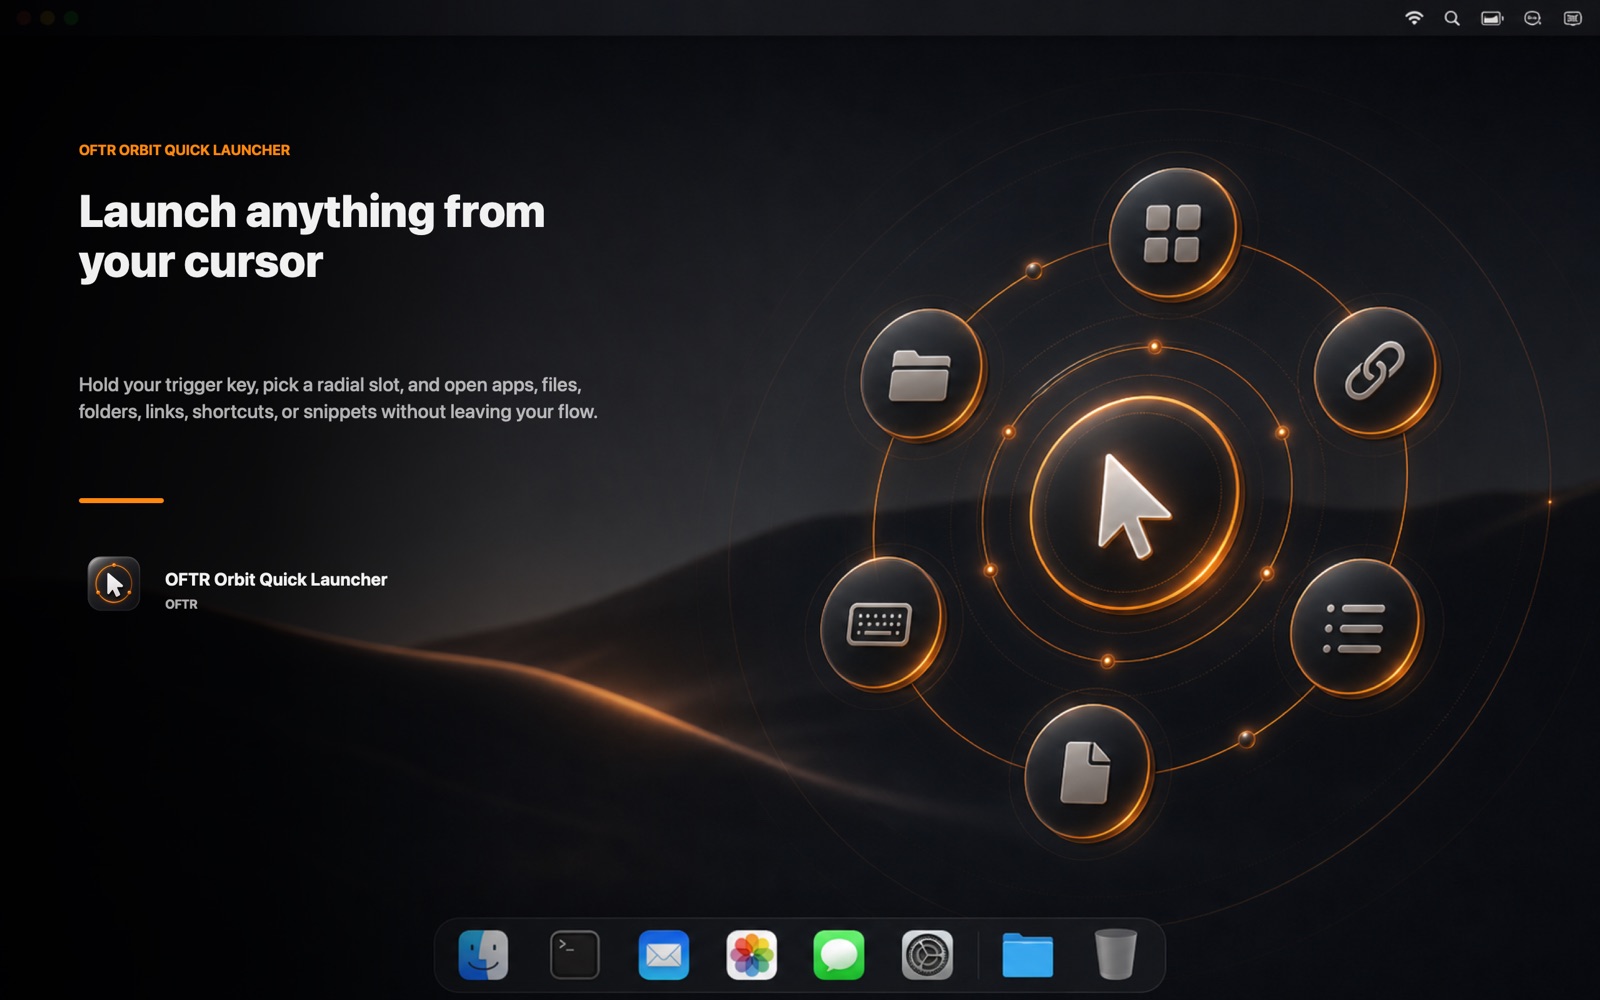Open Photos from the dock

coord(752,955)
